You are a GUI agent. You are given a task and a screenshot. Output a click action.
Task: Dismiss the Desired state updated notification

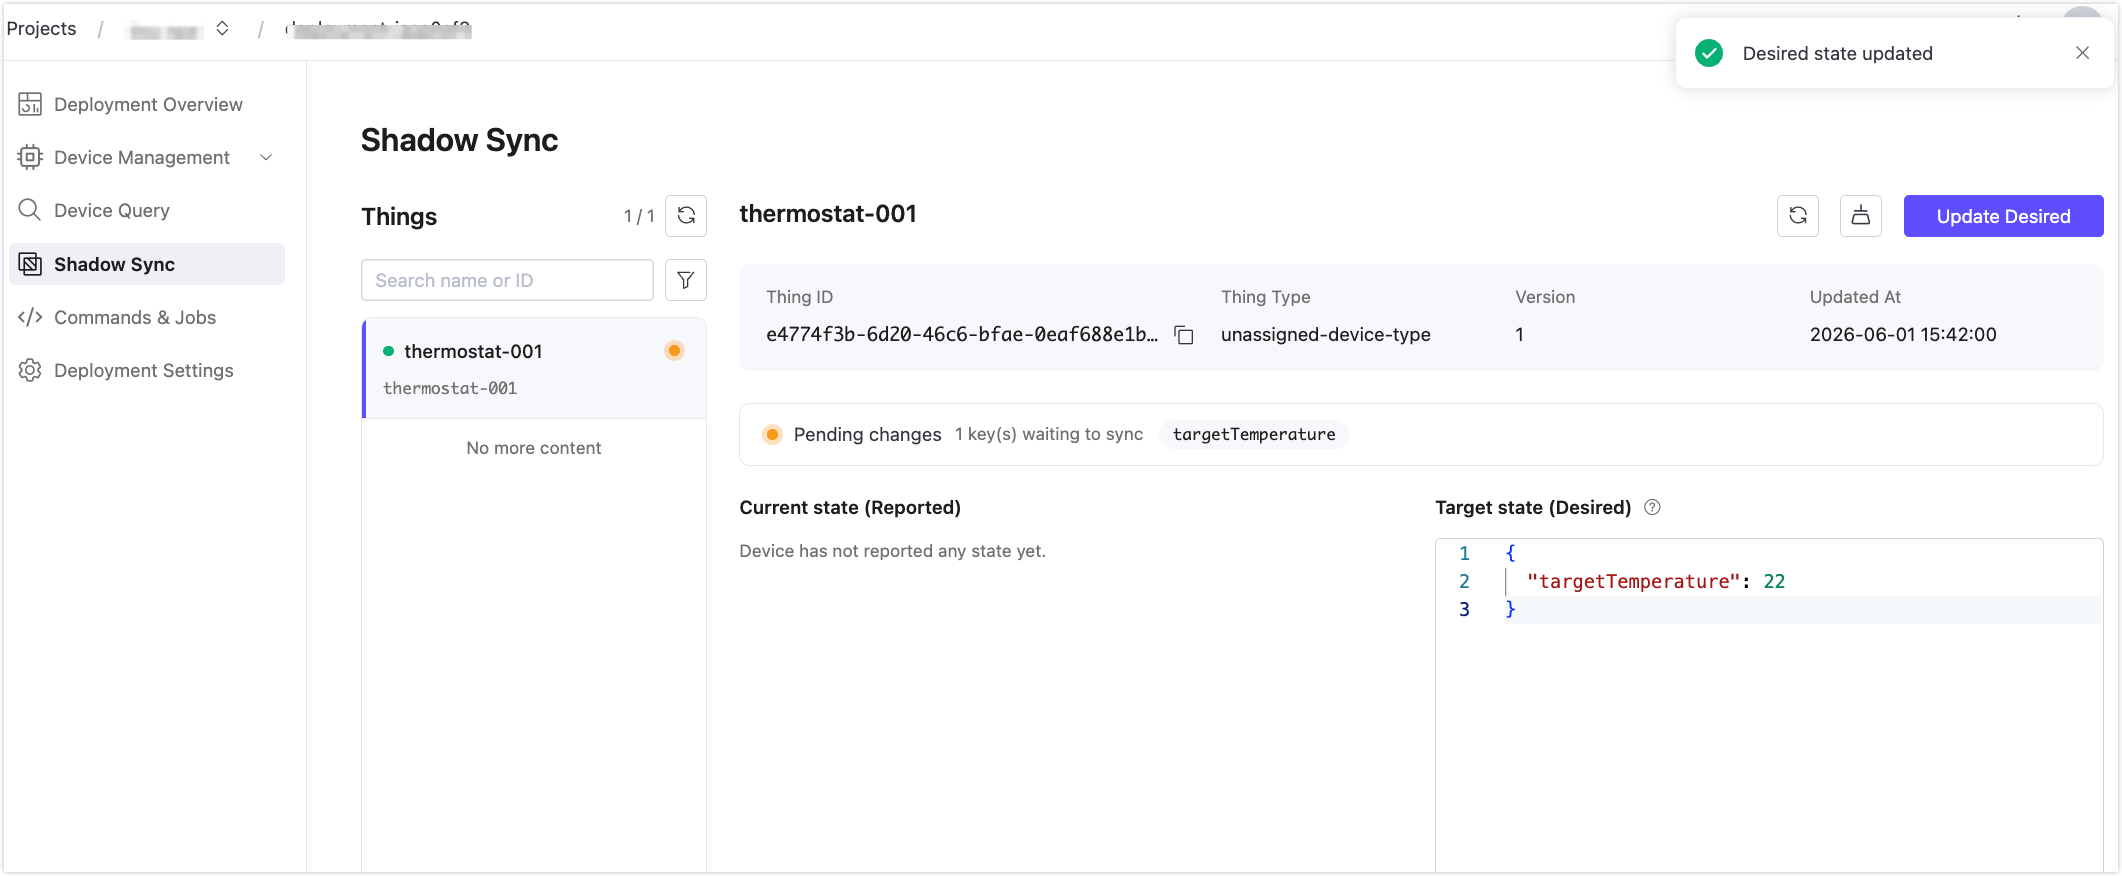(x=2082, y=53)
